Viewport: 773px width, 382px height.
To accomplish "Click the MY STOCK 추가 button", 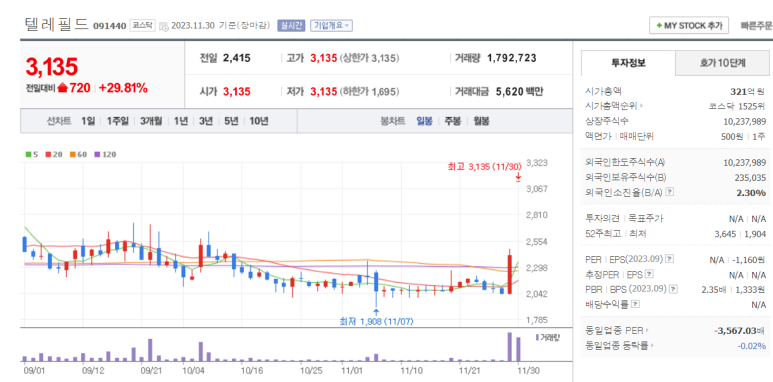I will [x=689, y=26].
